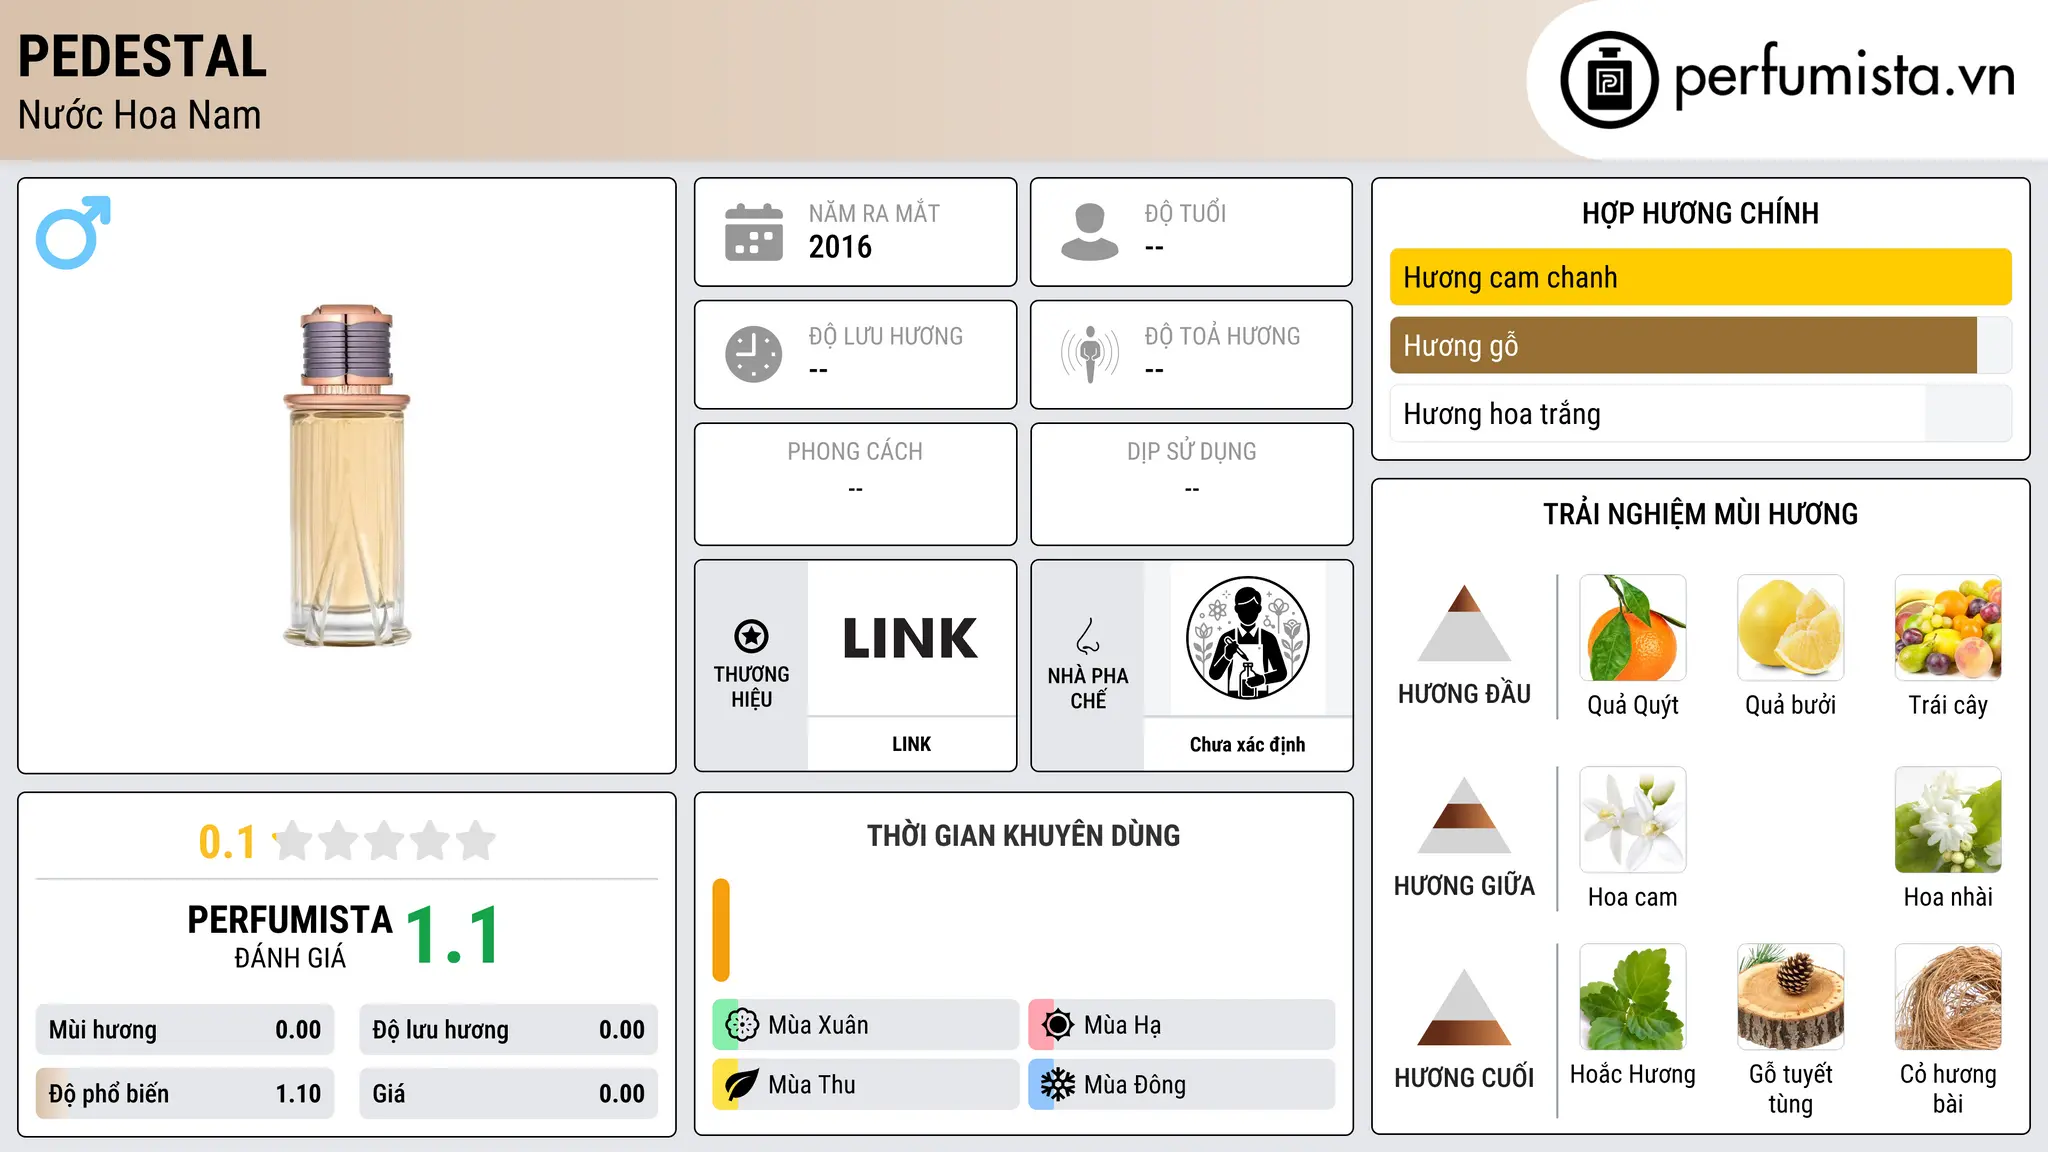This screenshot has width=2048, height=1152.
Task: Click the Mùa Thu leaf icon
Action: click(x=742, y=1085)
